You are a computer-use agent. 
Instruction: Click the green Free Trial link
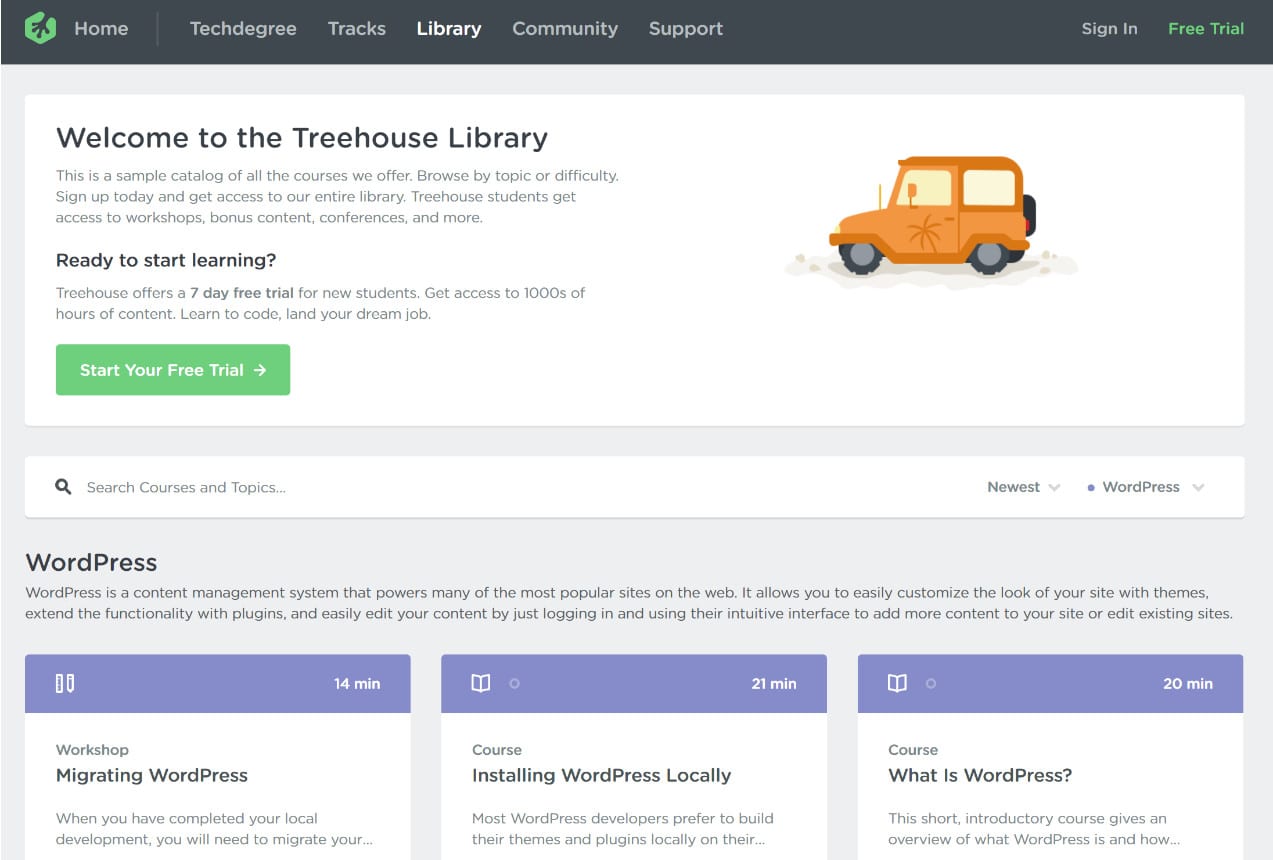[x=1205, y=29]
